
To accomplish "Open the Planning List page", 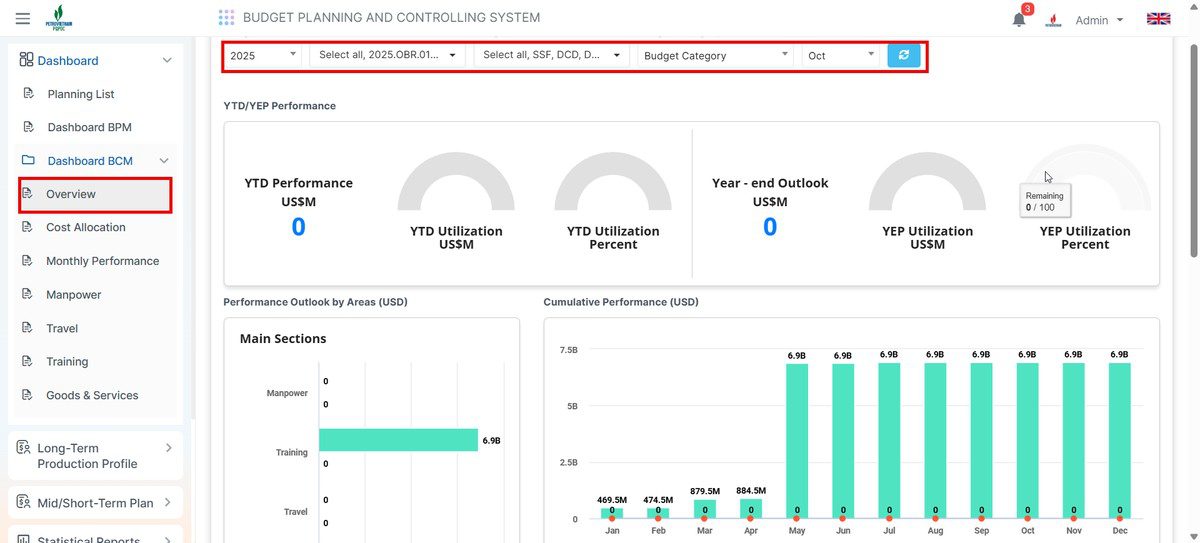I will tap(81, 94).
